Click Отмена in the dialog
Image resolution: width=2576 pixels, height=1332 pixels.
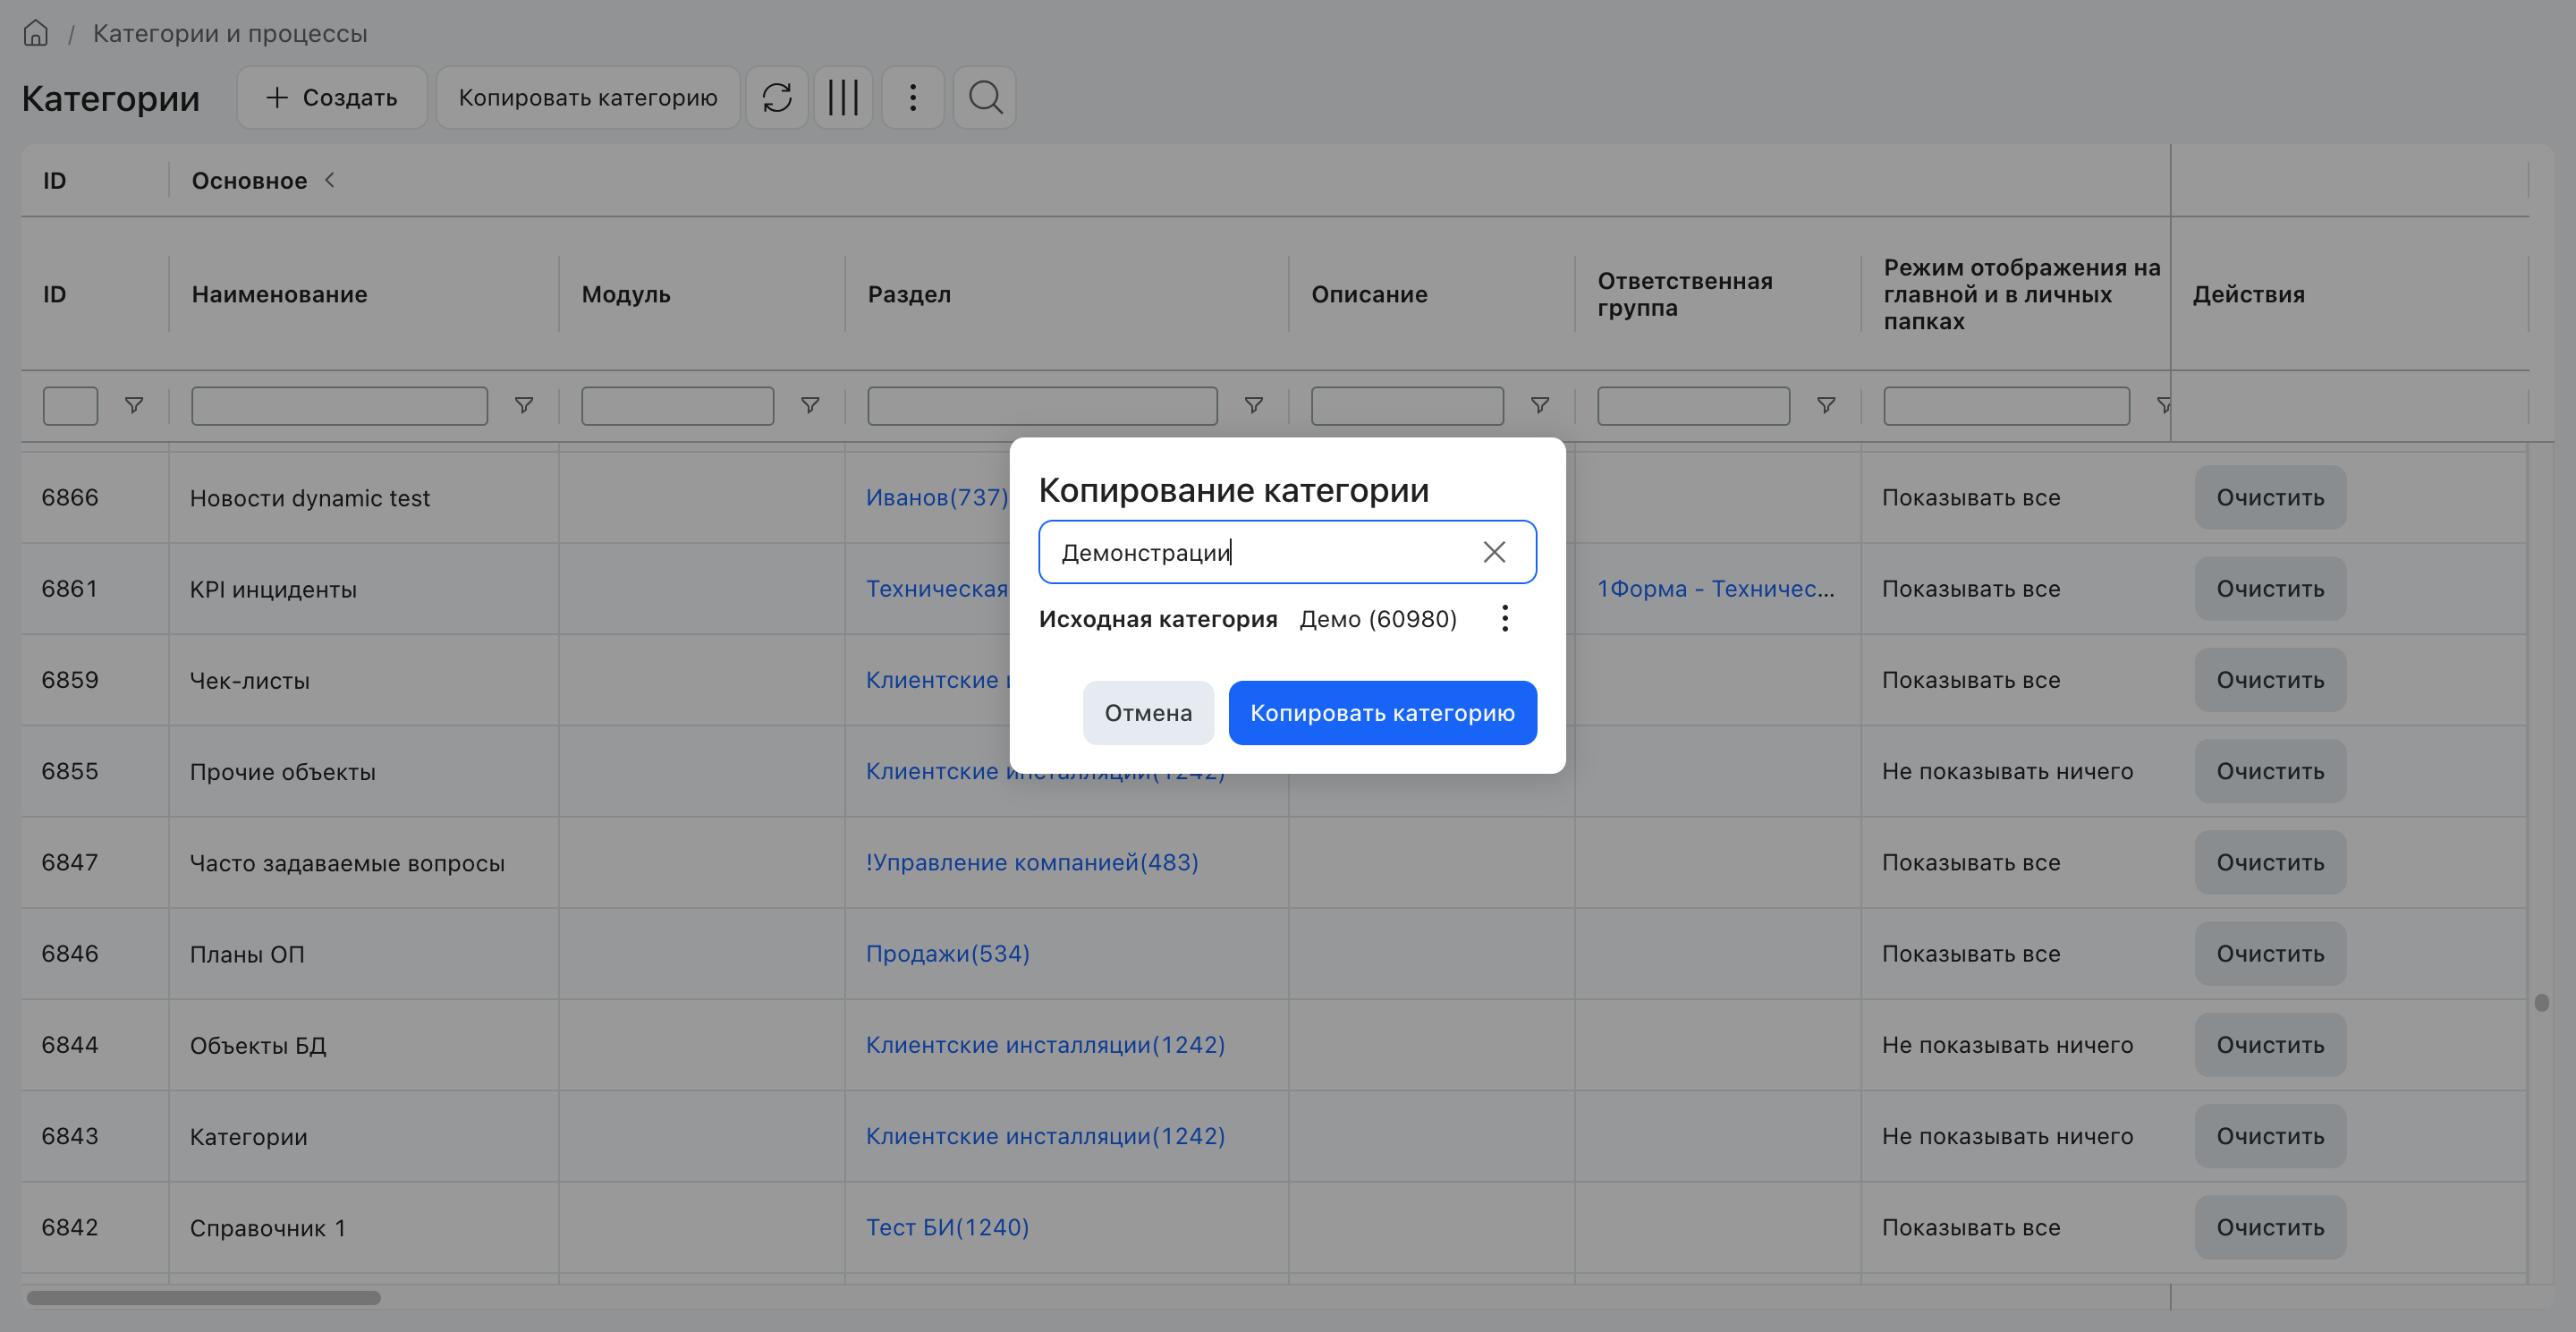1148,713
